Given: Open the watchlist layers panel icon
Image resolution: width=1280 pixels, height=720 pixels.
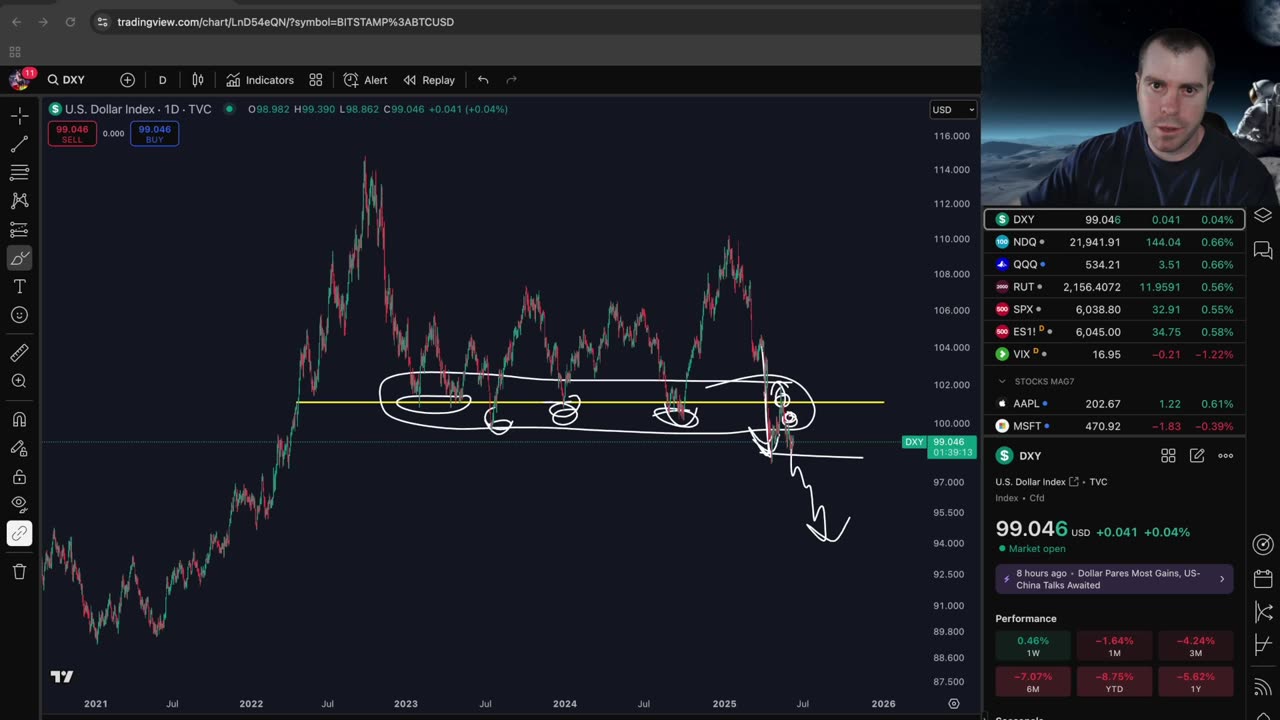Looking at the screenshot, I should click(1263, 215).
